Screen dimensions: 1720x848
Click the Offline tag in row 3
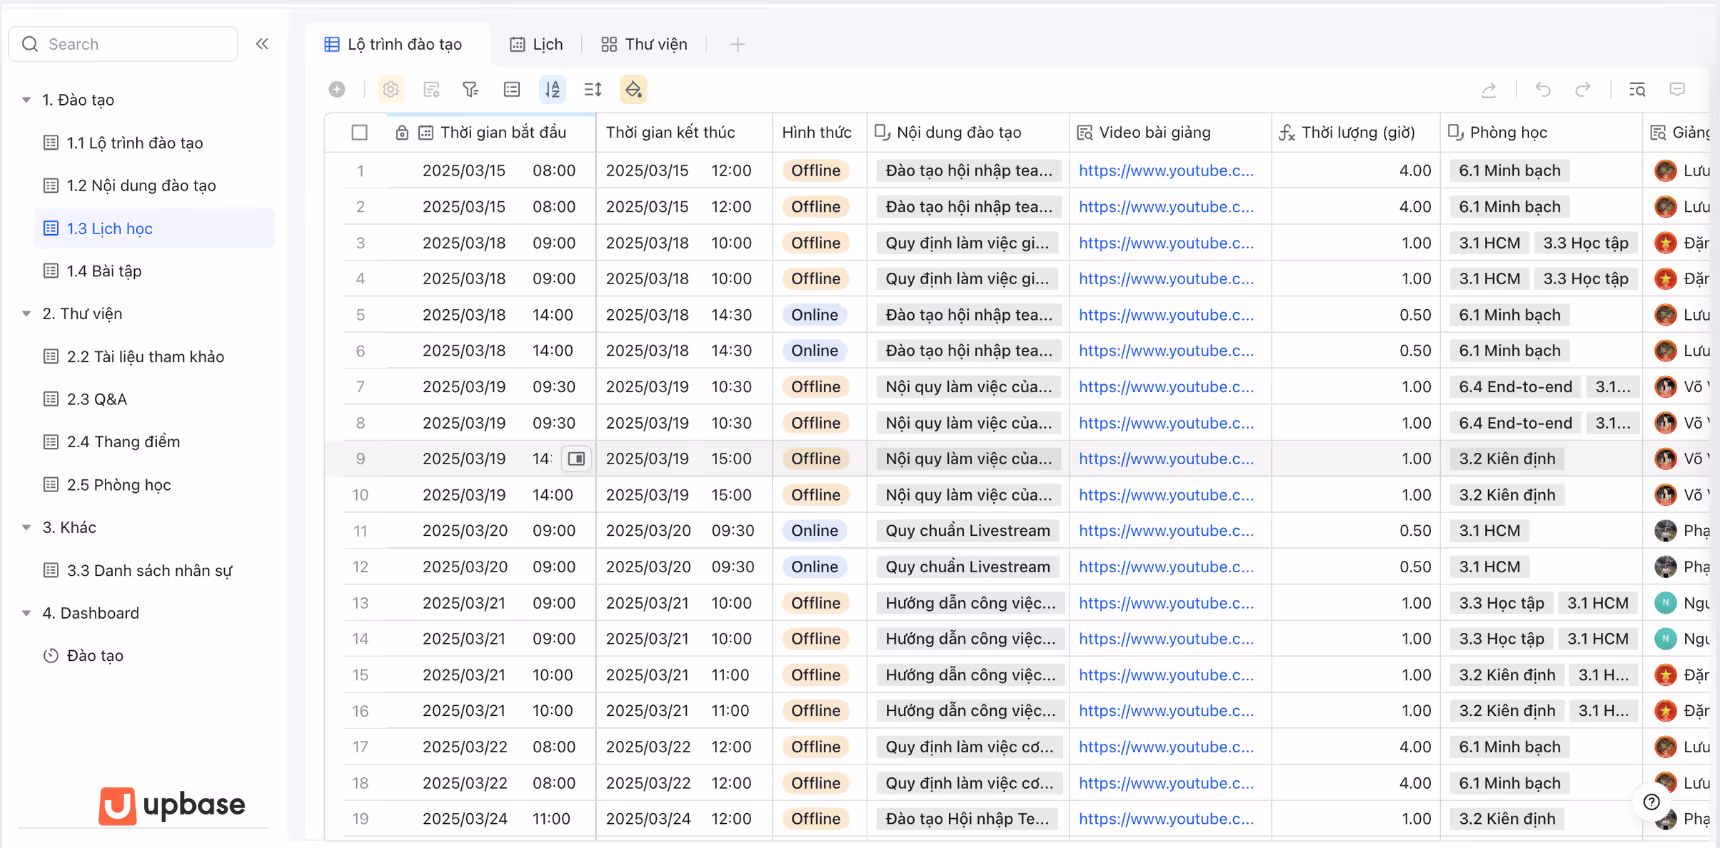pos(816,243)
